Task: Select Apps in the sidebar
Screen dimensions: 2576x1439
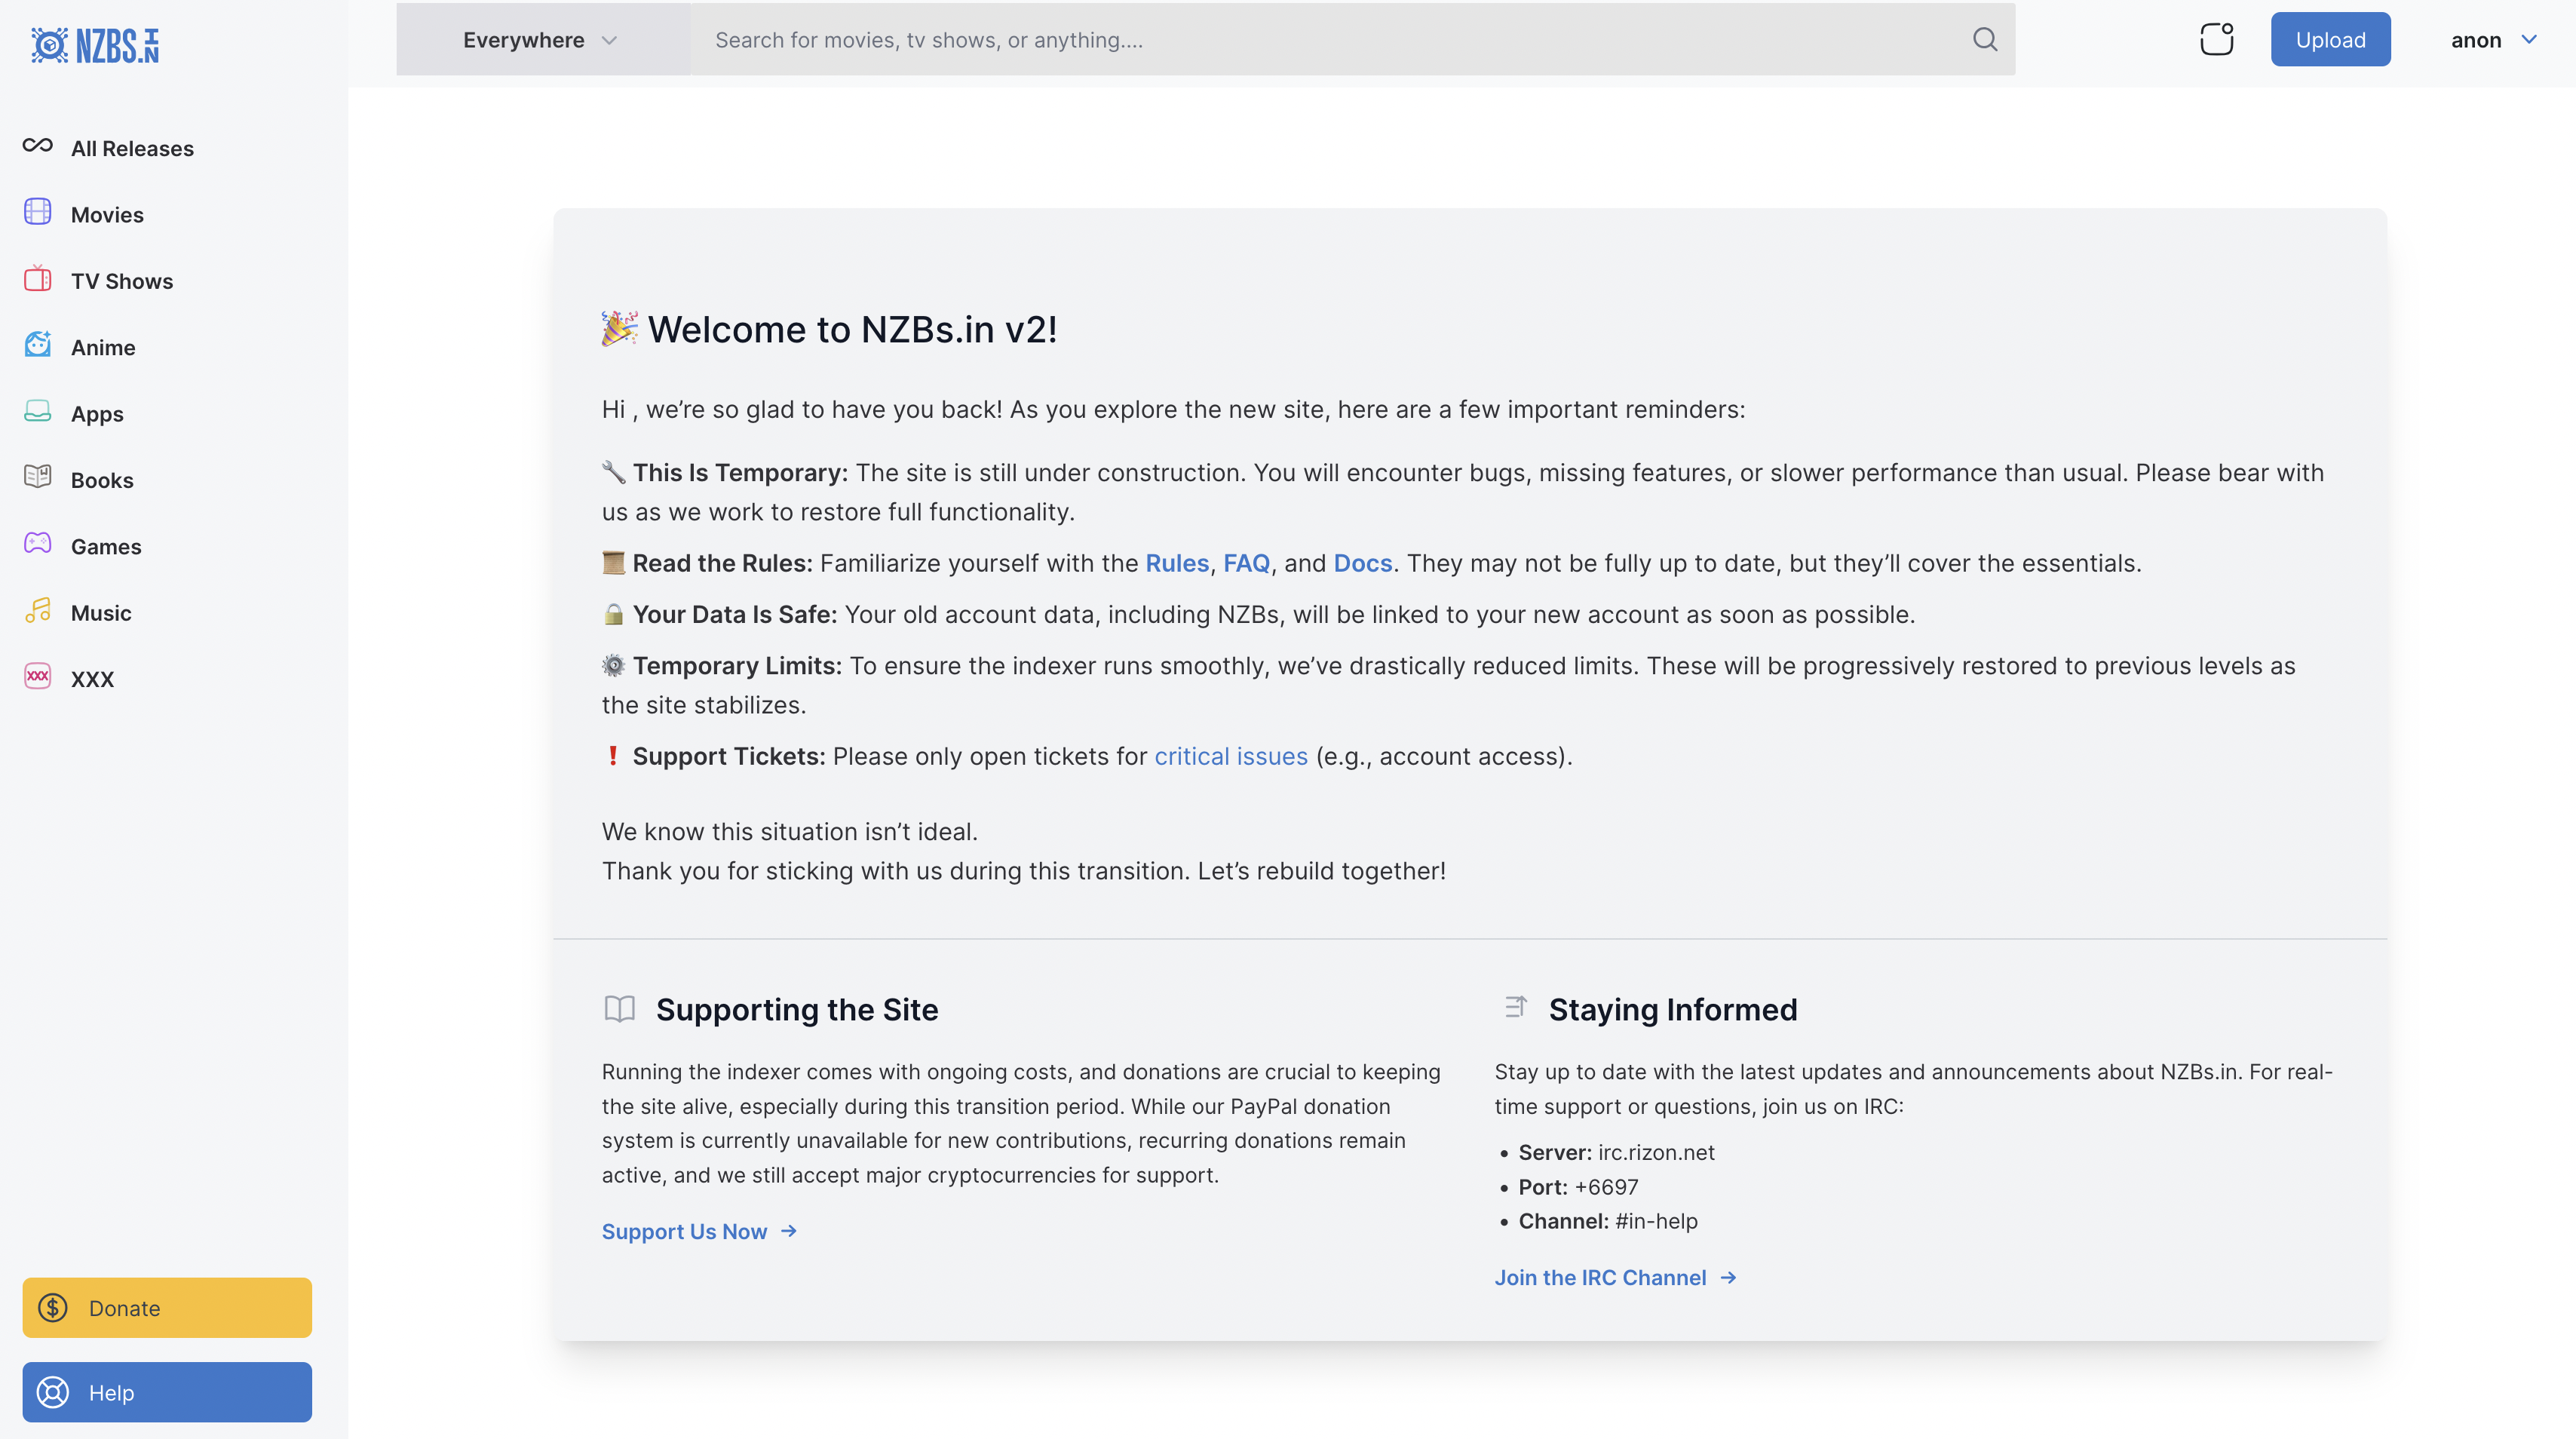Action: click(x=97, y=414)
